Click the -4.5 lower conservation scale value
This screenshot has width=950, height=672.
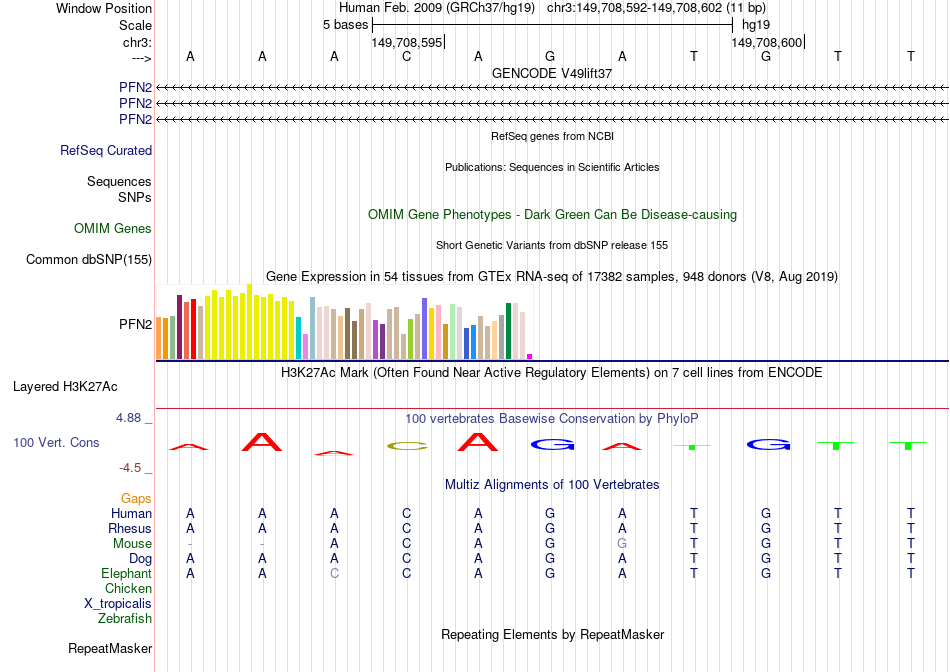pos(130,468)
